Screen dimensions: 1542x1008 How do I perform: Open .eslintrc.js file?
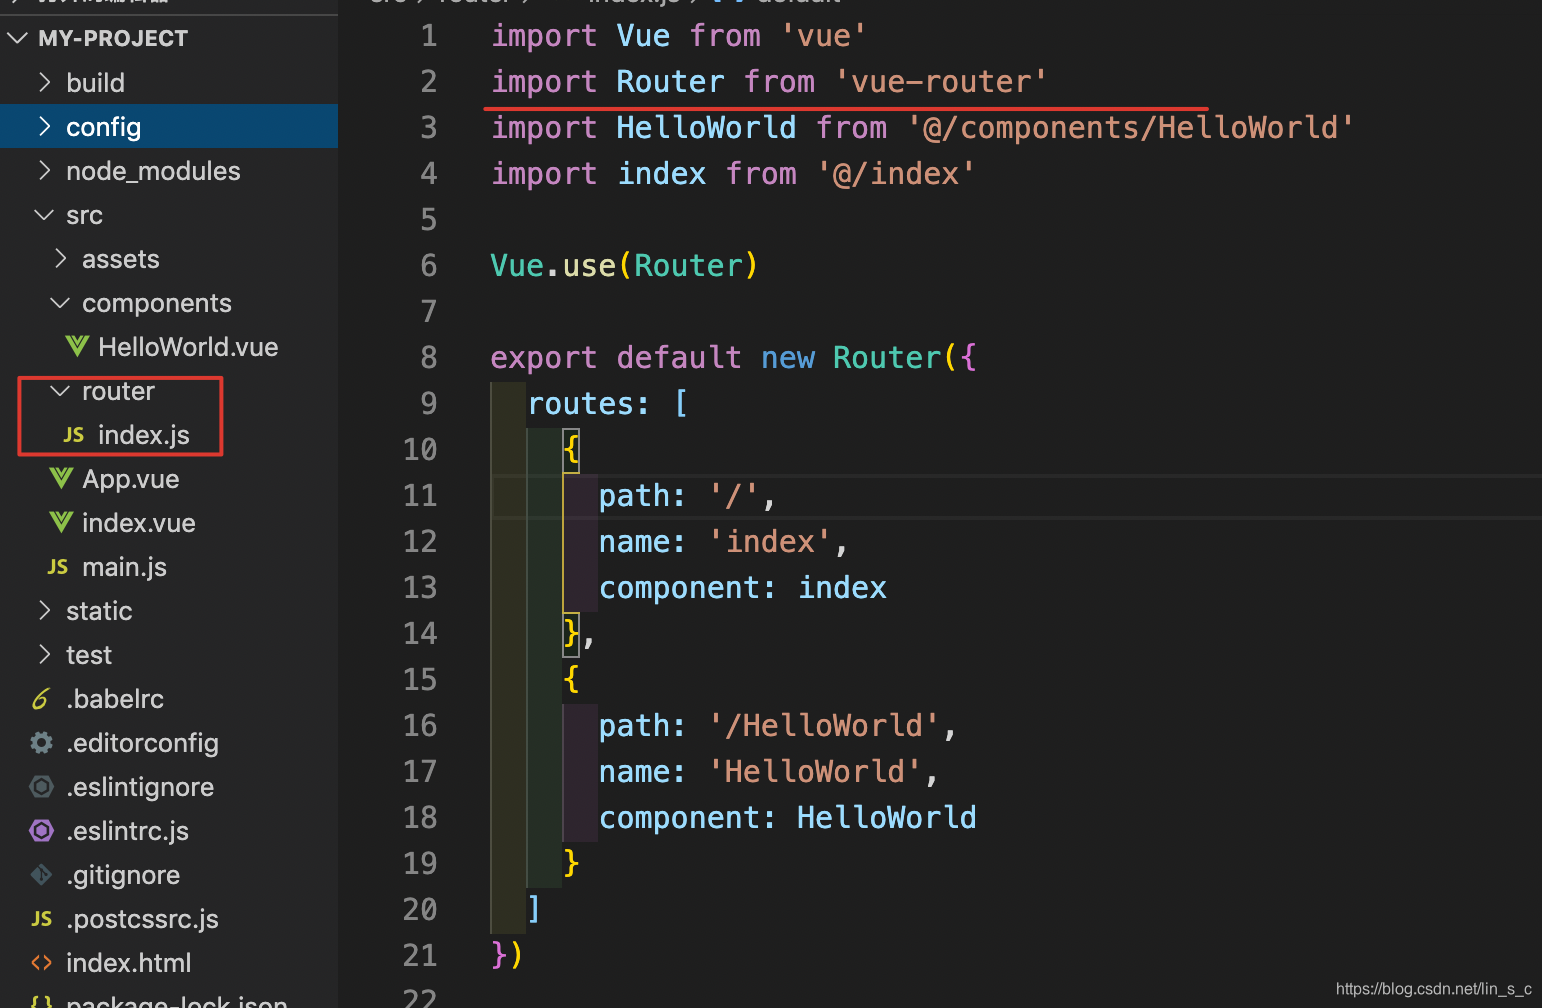(x=169, y=831)
